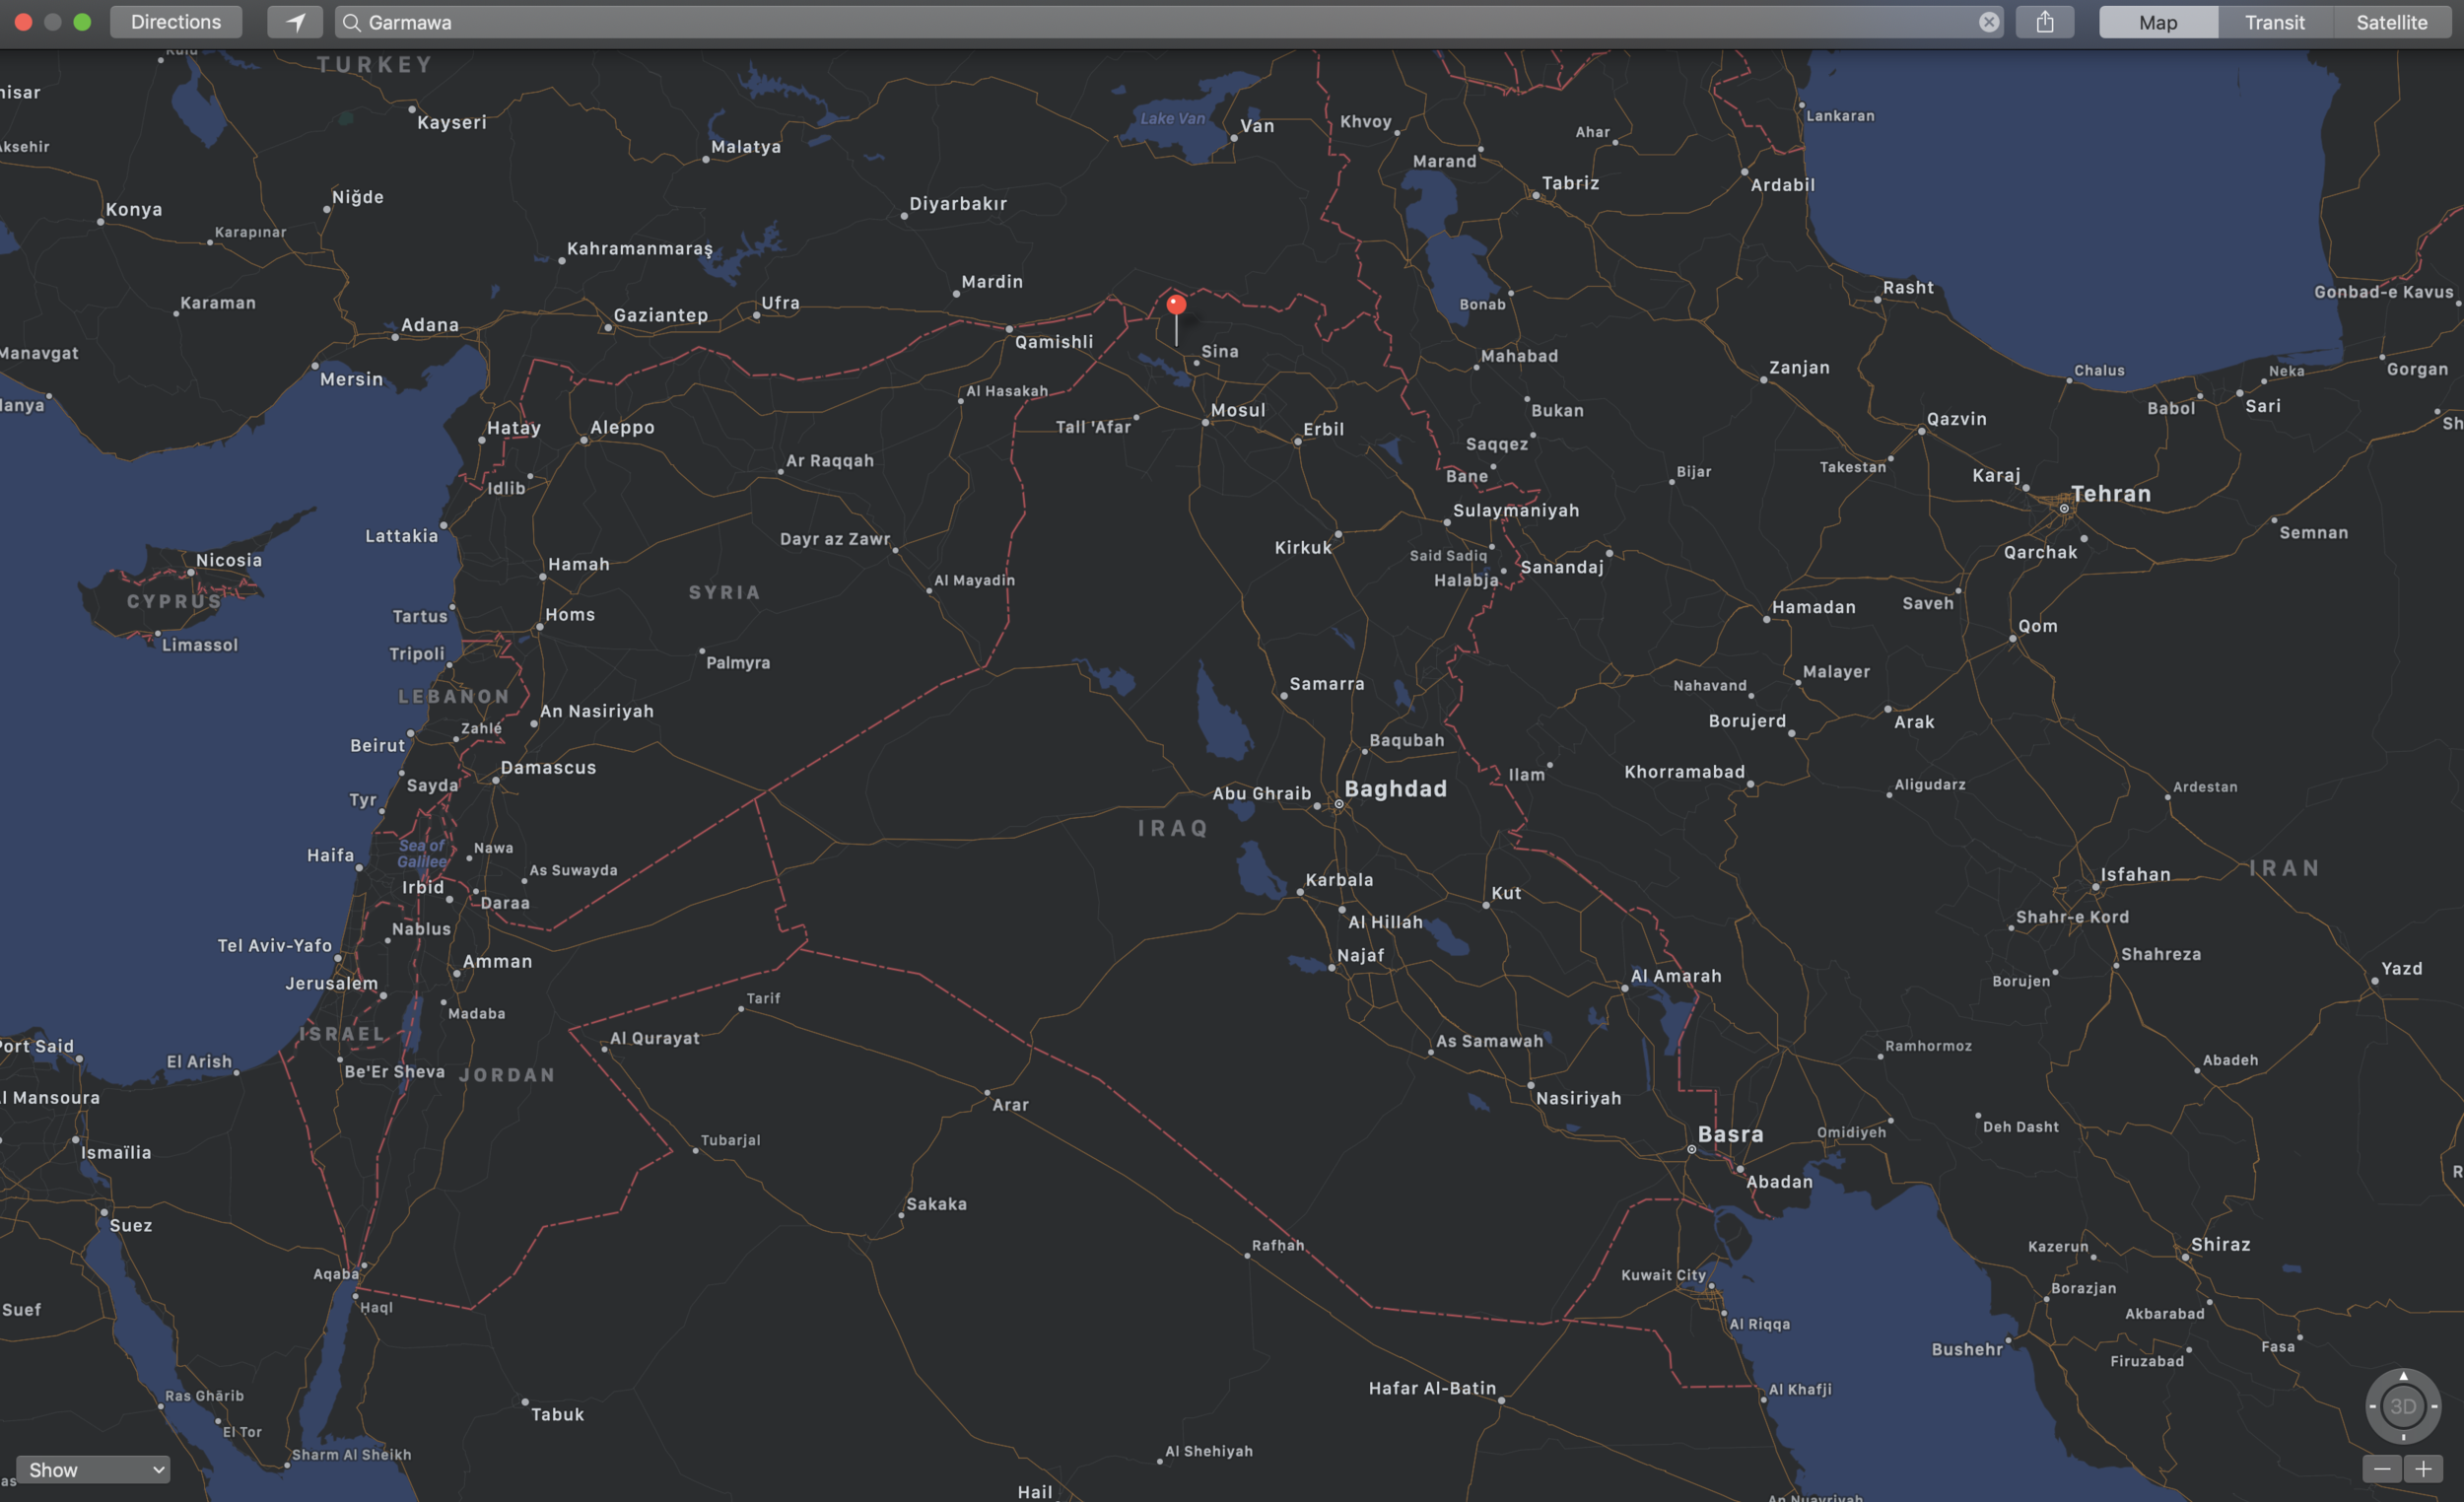Open the Show dropdown menu
Image resolution: width=2464 pixels, height=1502 pixels.
[93, 1470]
